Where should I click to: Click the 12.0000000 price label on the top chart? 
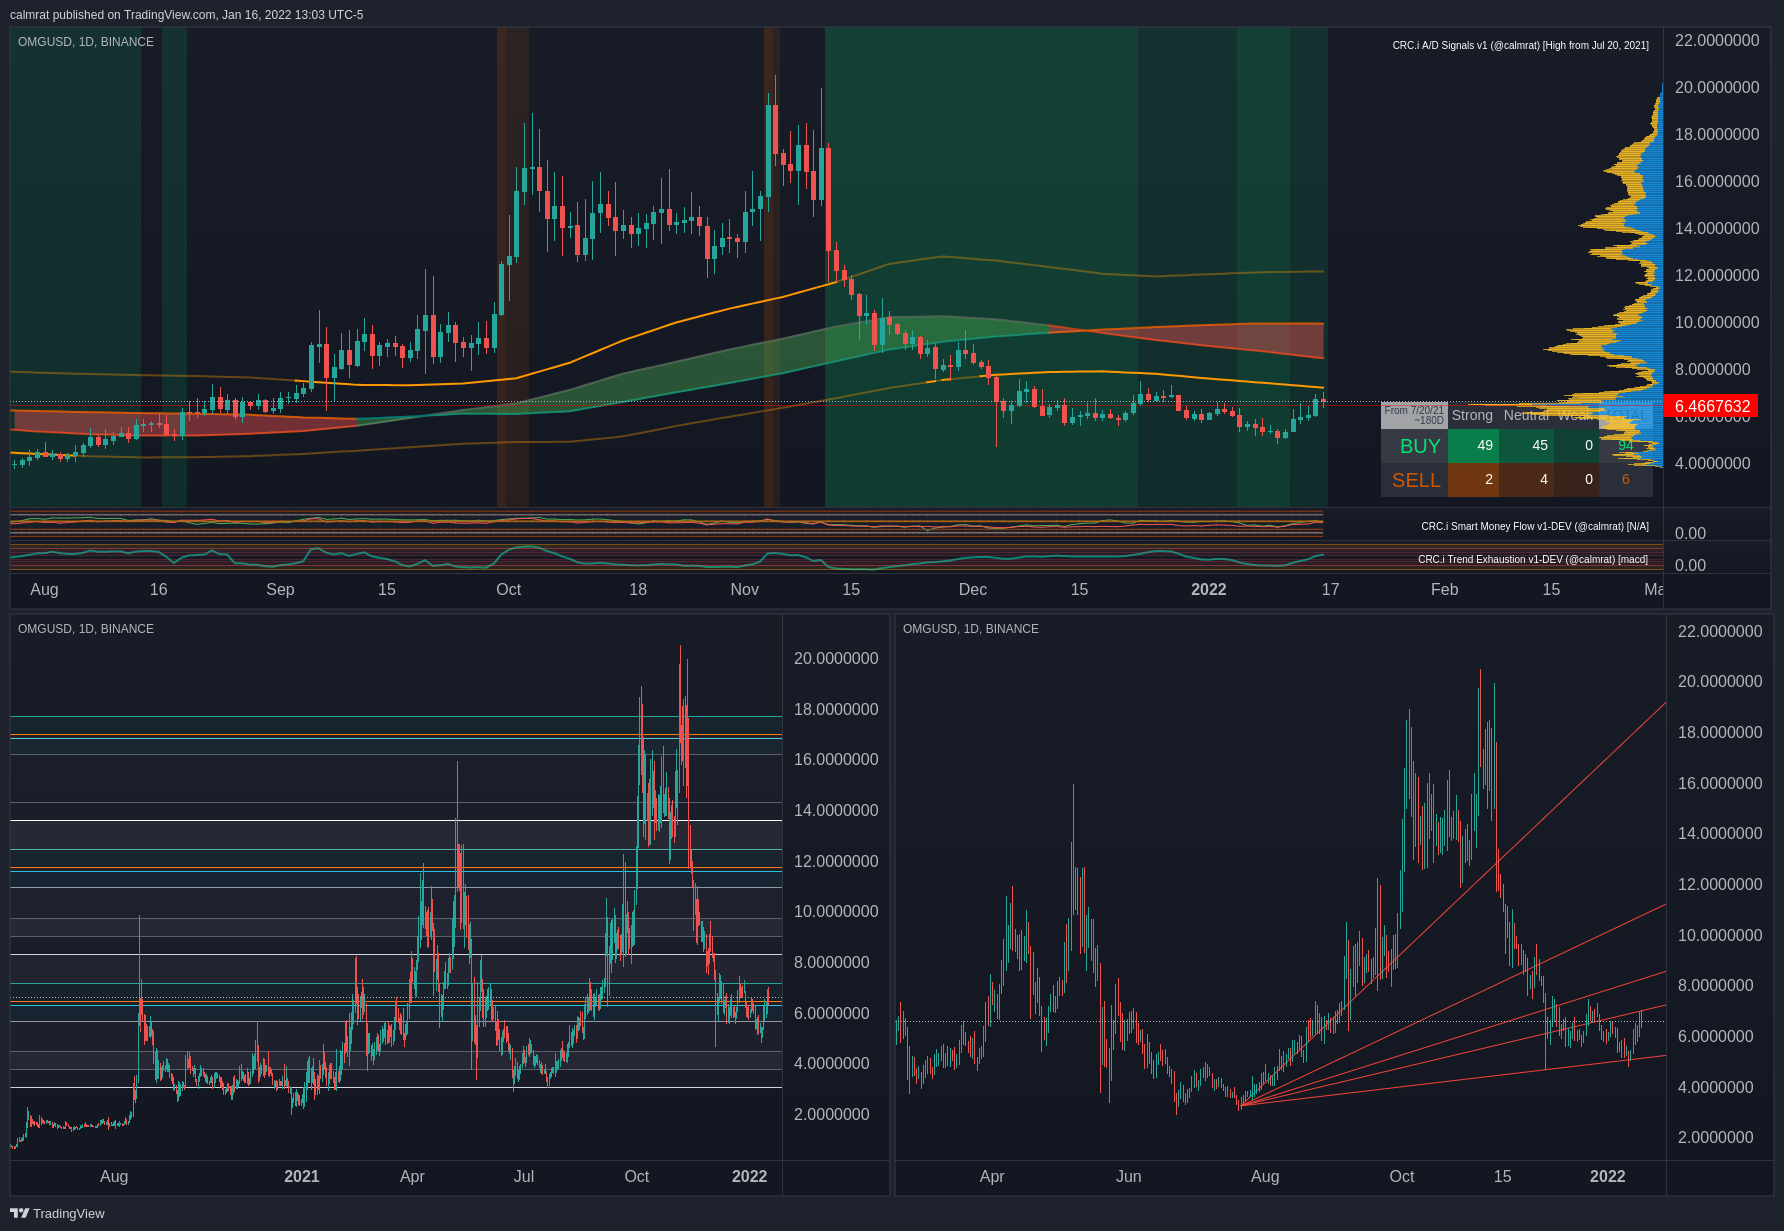point(1717,276)
